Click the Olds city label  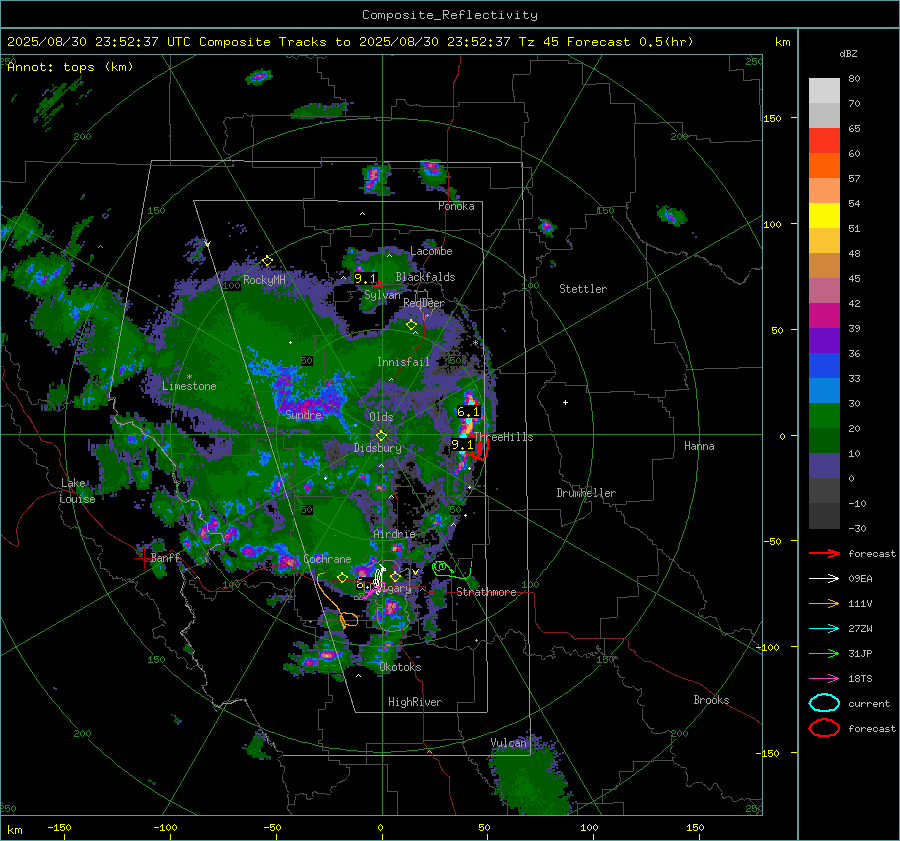[x=381, y=417]
